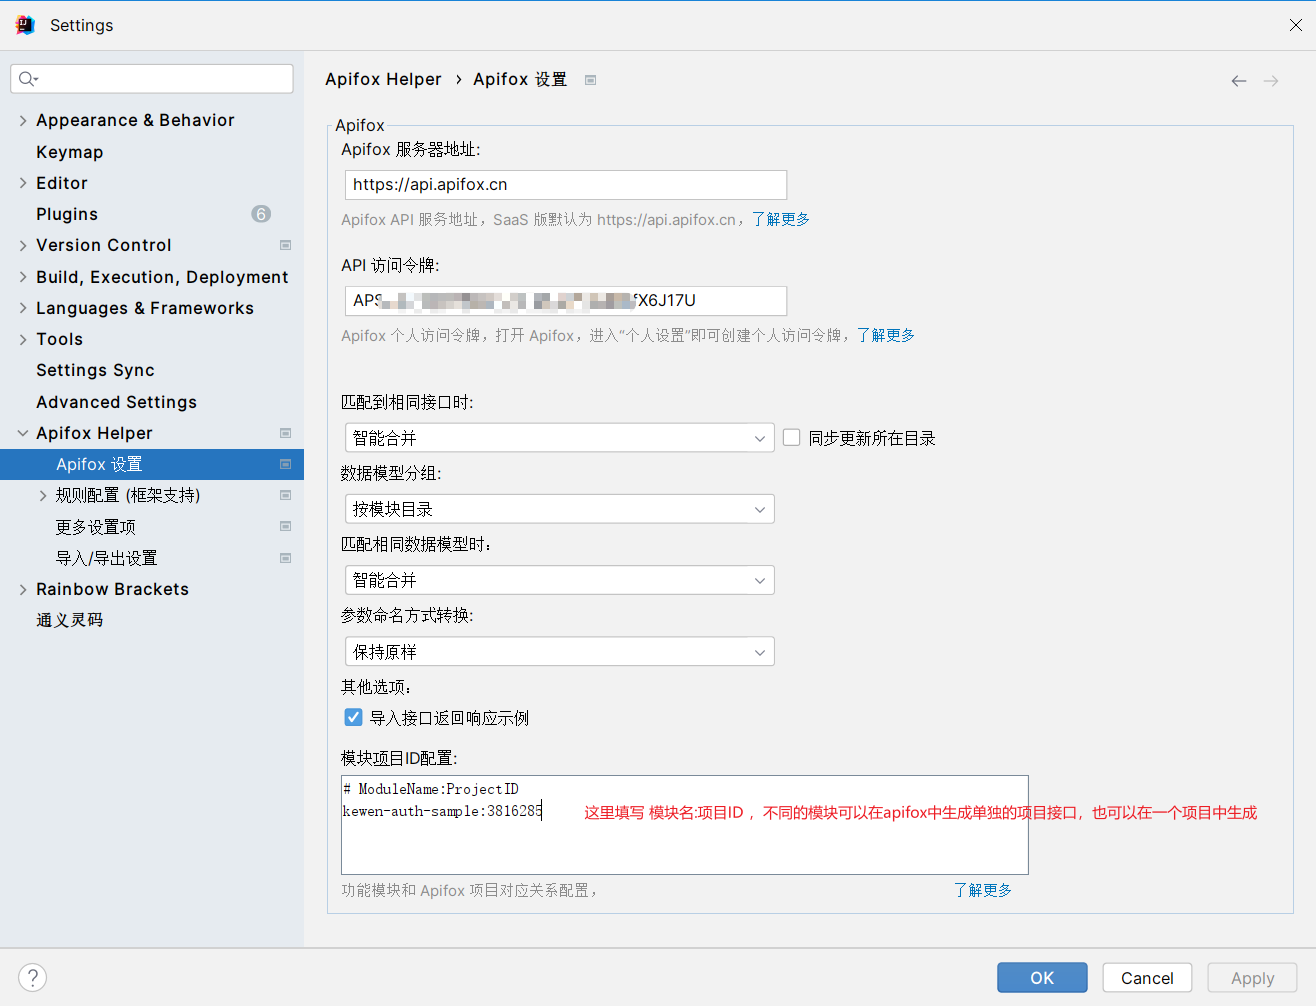The image size is (1316, 1006).
Task: Click project-level icon next to breadcrumb title
Action: (591, 80)
